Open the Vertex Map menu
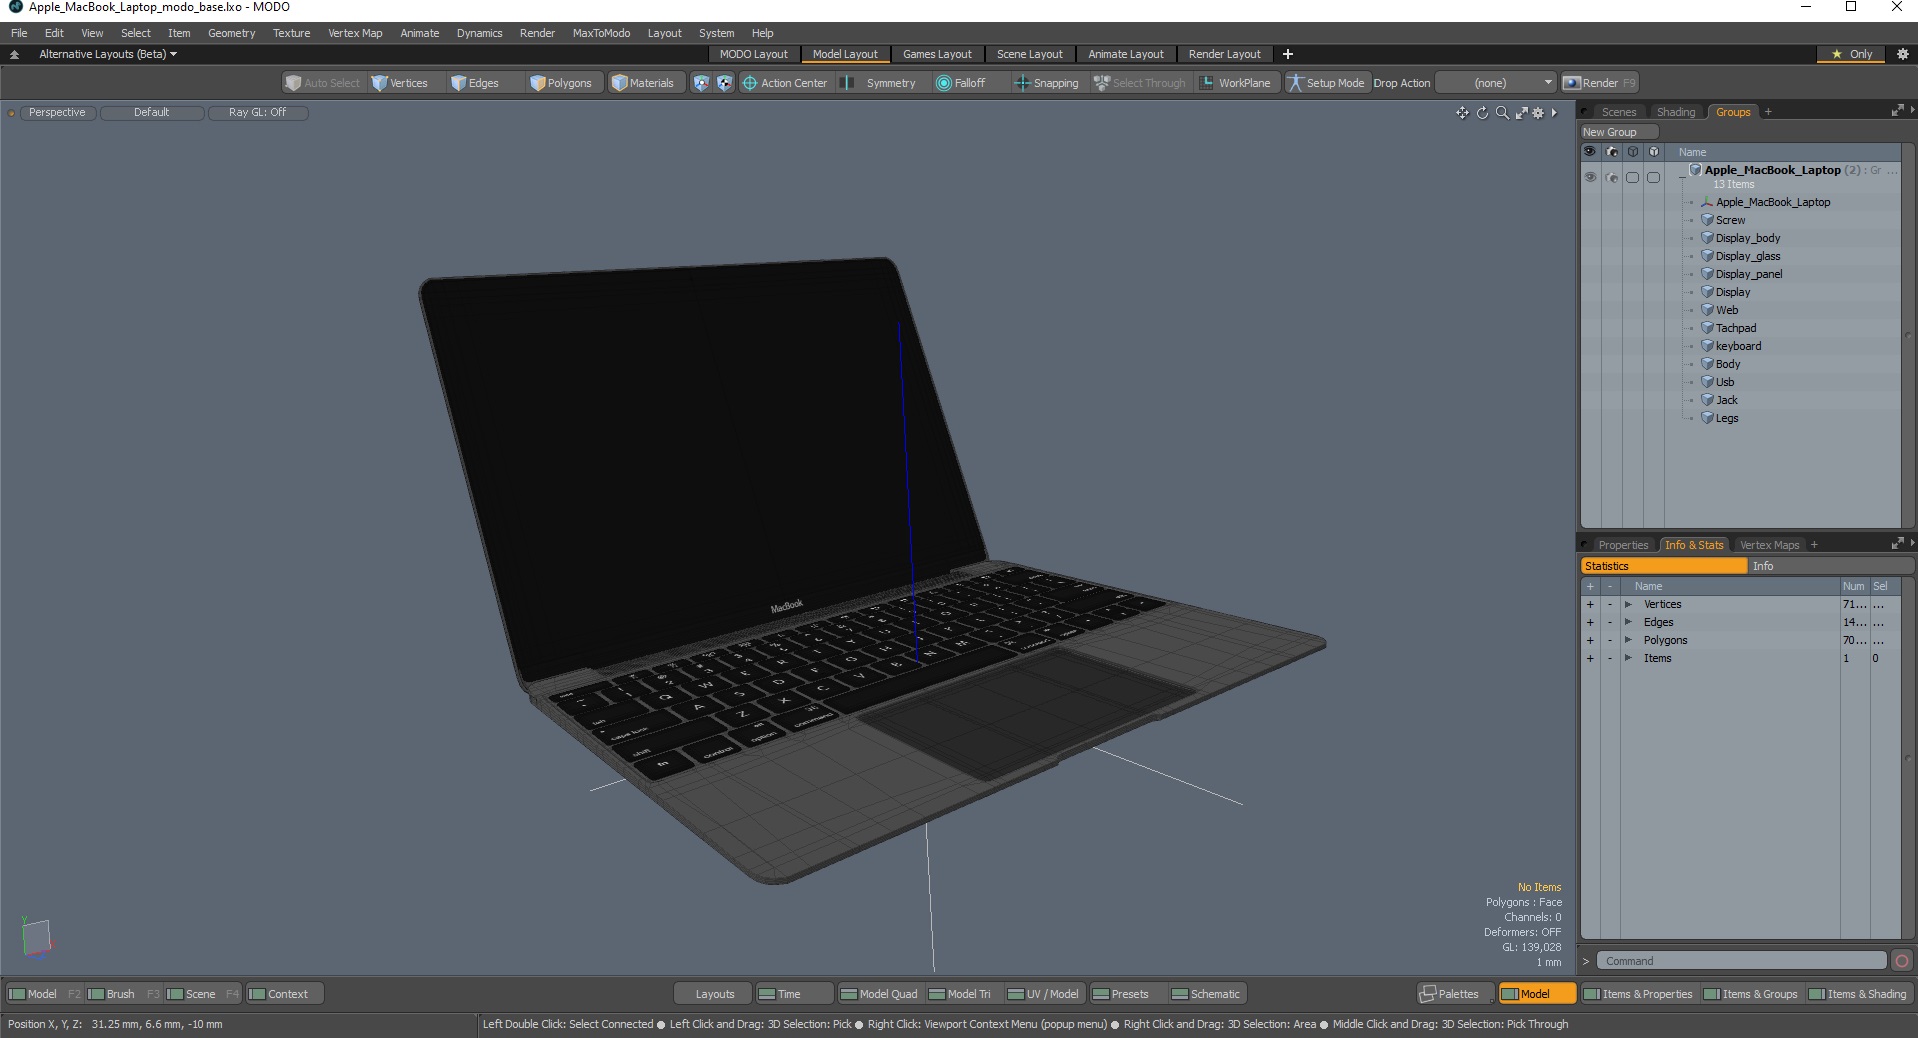 click(355, 33)
